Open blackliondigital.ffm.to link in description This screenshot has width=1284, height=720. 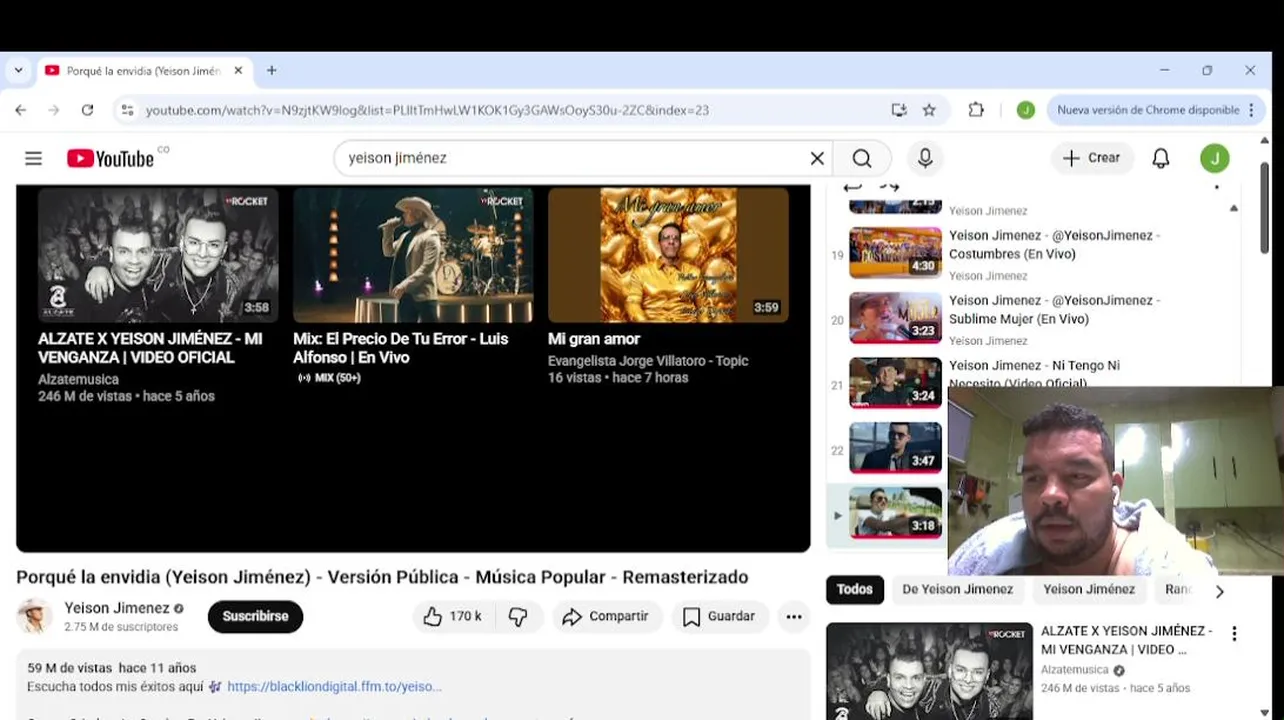coord(334,686)
